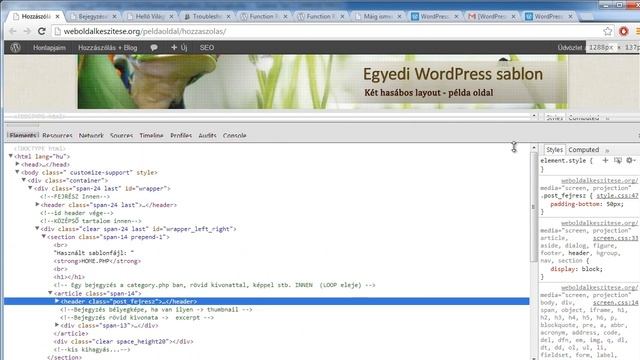Image resolution: width=640 pixels, height=360 pixels.
Task: Switch to the Bejegyzés browser tab
Action: tap(92, 17)
